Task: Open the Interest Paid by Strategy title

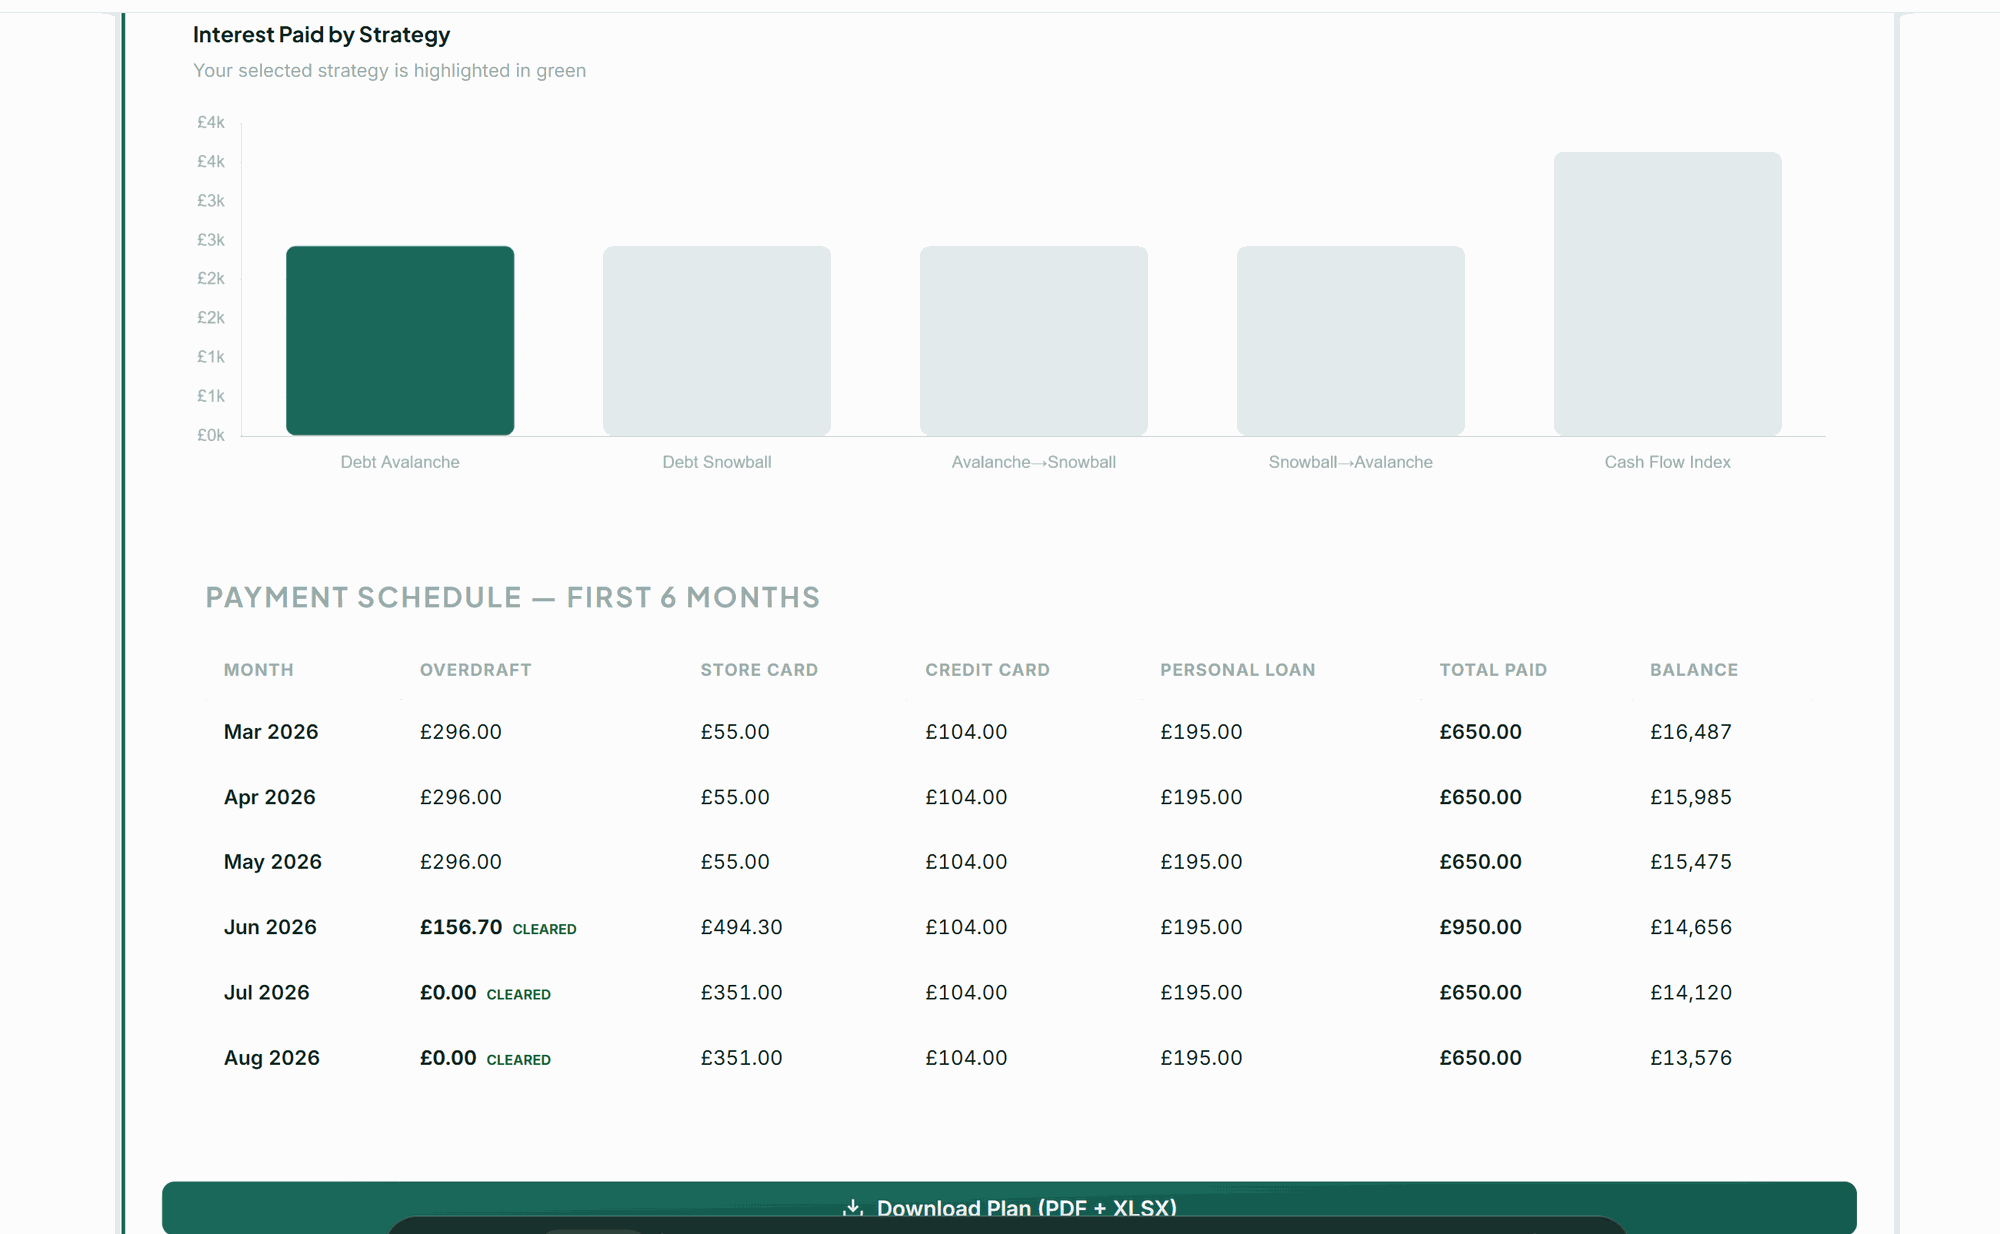Action: (321, 34)
